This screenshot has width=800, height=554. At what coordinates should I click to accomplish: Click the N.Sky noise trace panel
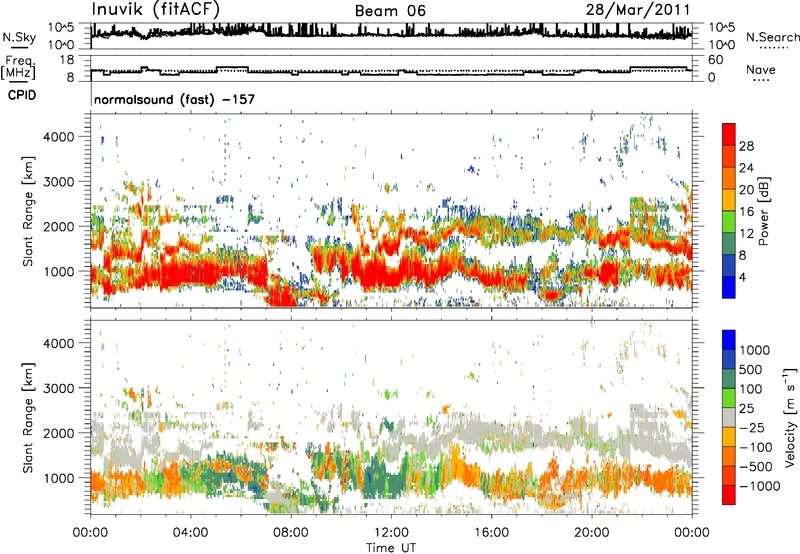391,36
